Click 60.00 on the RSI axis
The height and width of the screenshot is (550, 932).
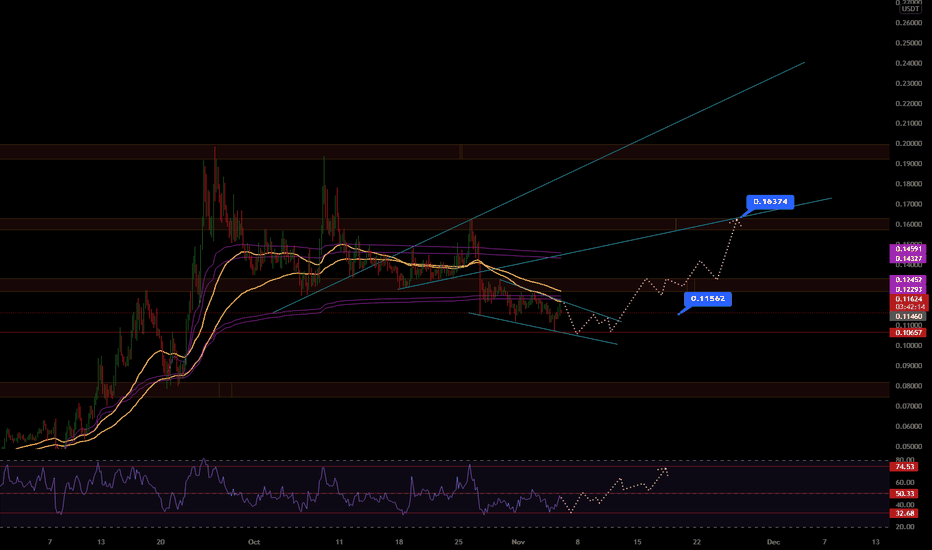click(x=905, y=483)
